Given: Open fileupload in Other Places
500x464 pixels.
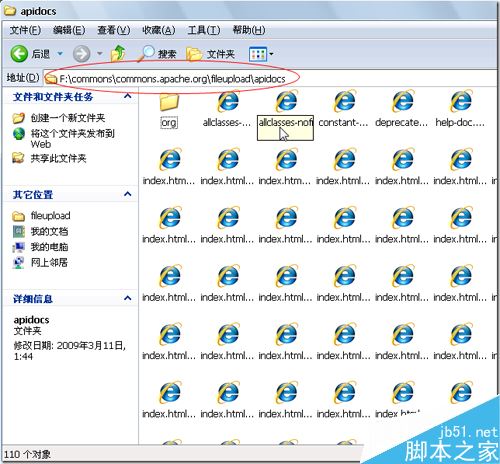Looking at the screenshot, I should tap(50, 216).
